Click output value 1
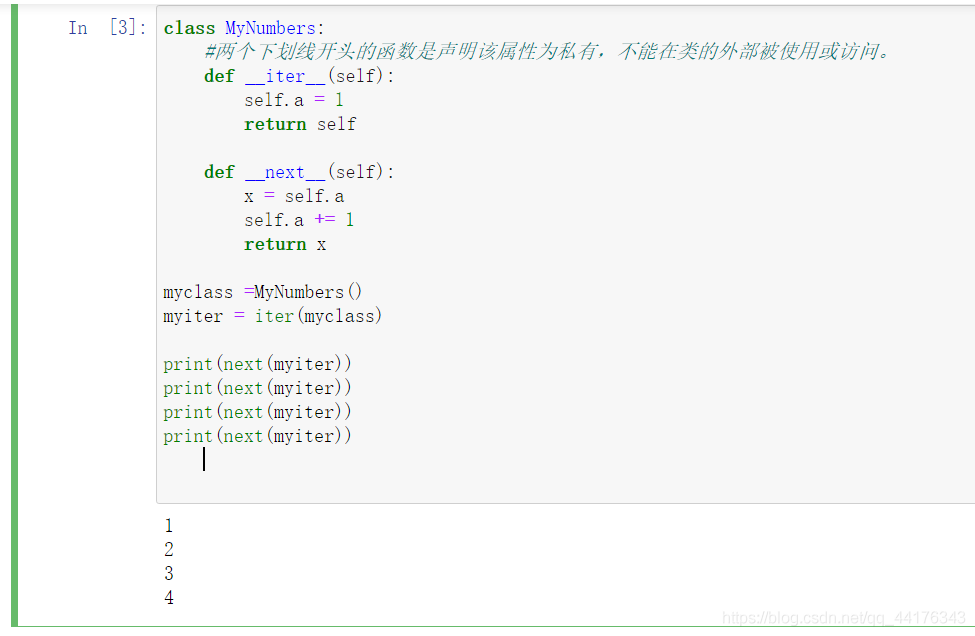Screen dimensions: 975x636 click(169, 526)
